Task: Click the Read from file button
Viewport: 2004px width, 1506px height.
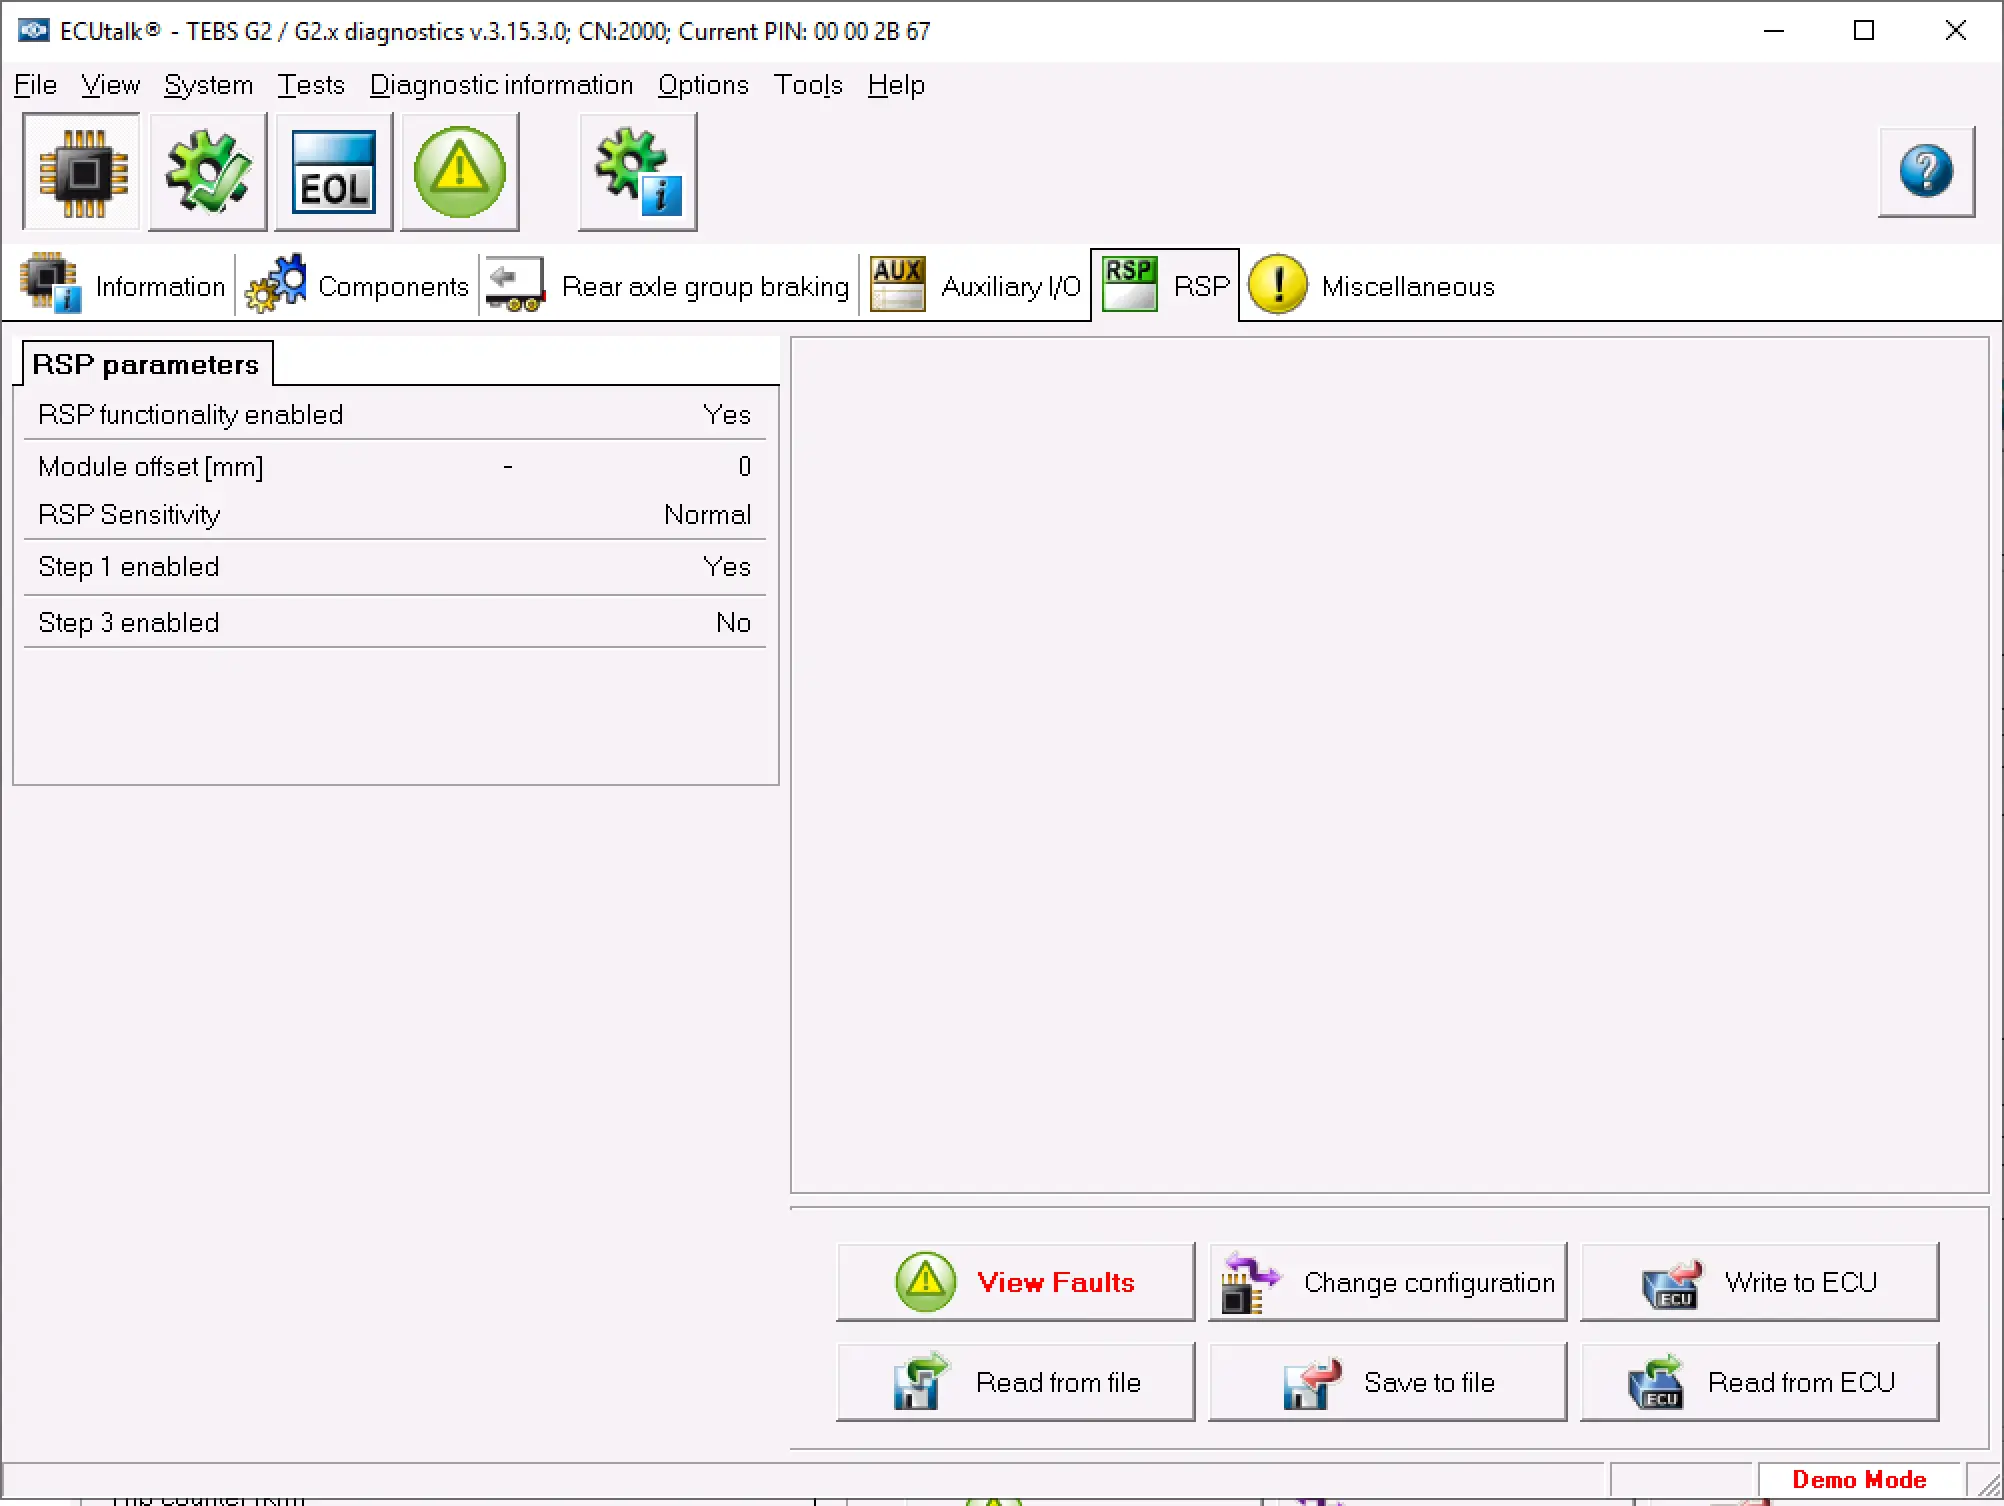Action: tap(1015, 1382)
